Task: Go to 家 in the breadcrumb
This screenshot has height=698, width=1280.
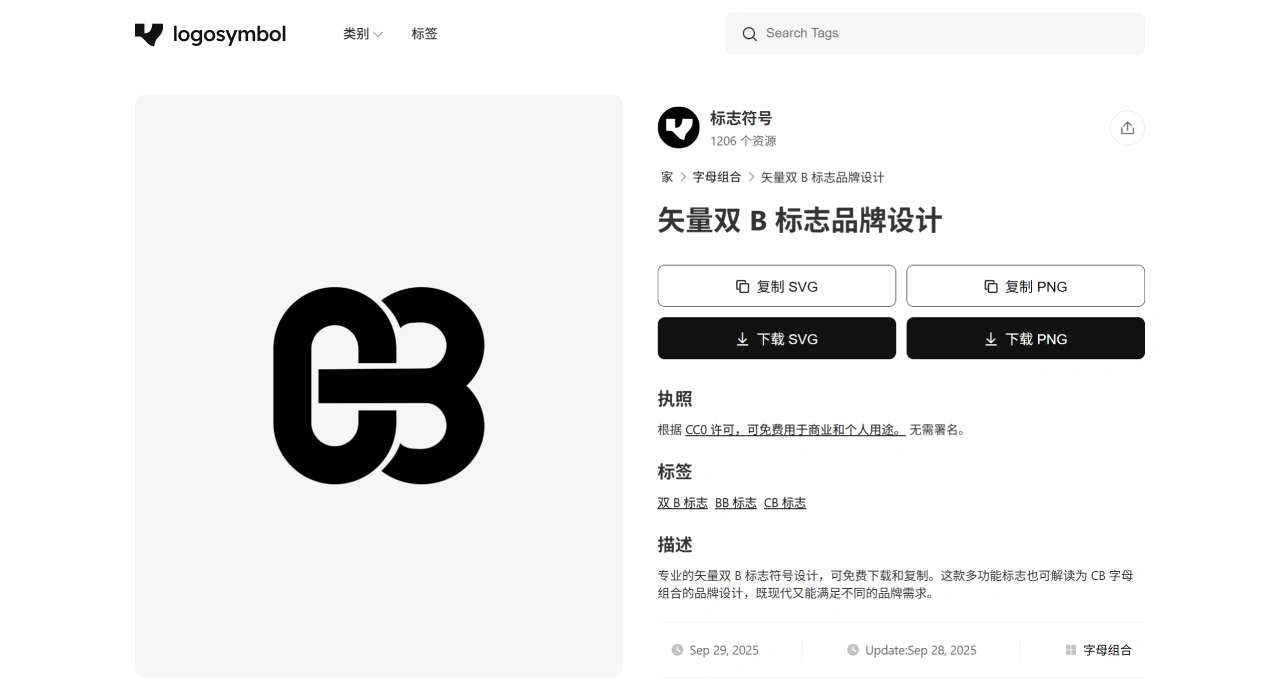Action: point(667,177)
